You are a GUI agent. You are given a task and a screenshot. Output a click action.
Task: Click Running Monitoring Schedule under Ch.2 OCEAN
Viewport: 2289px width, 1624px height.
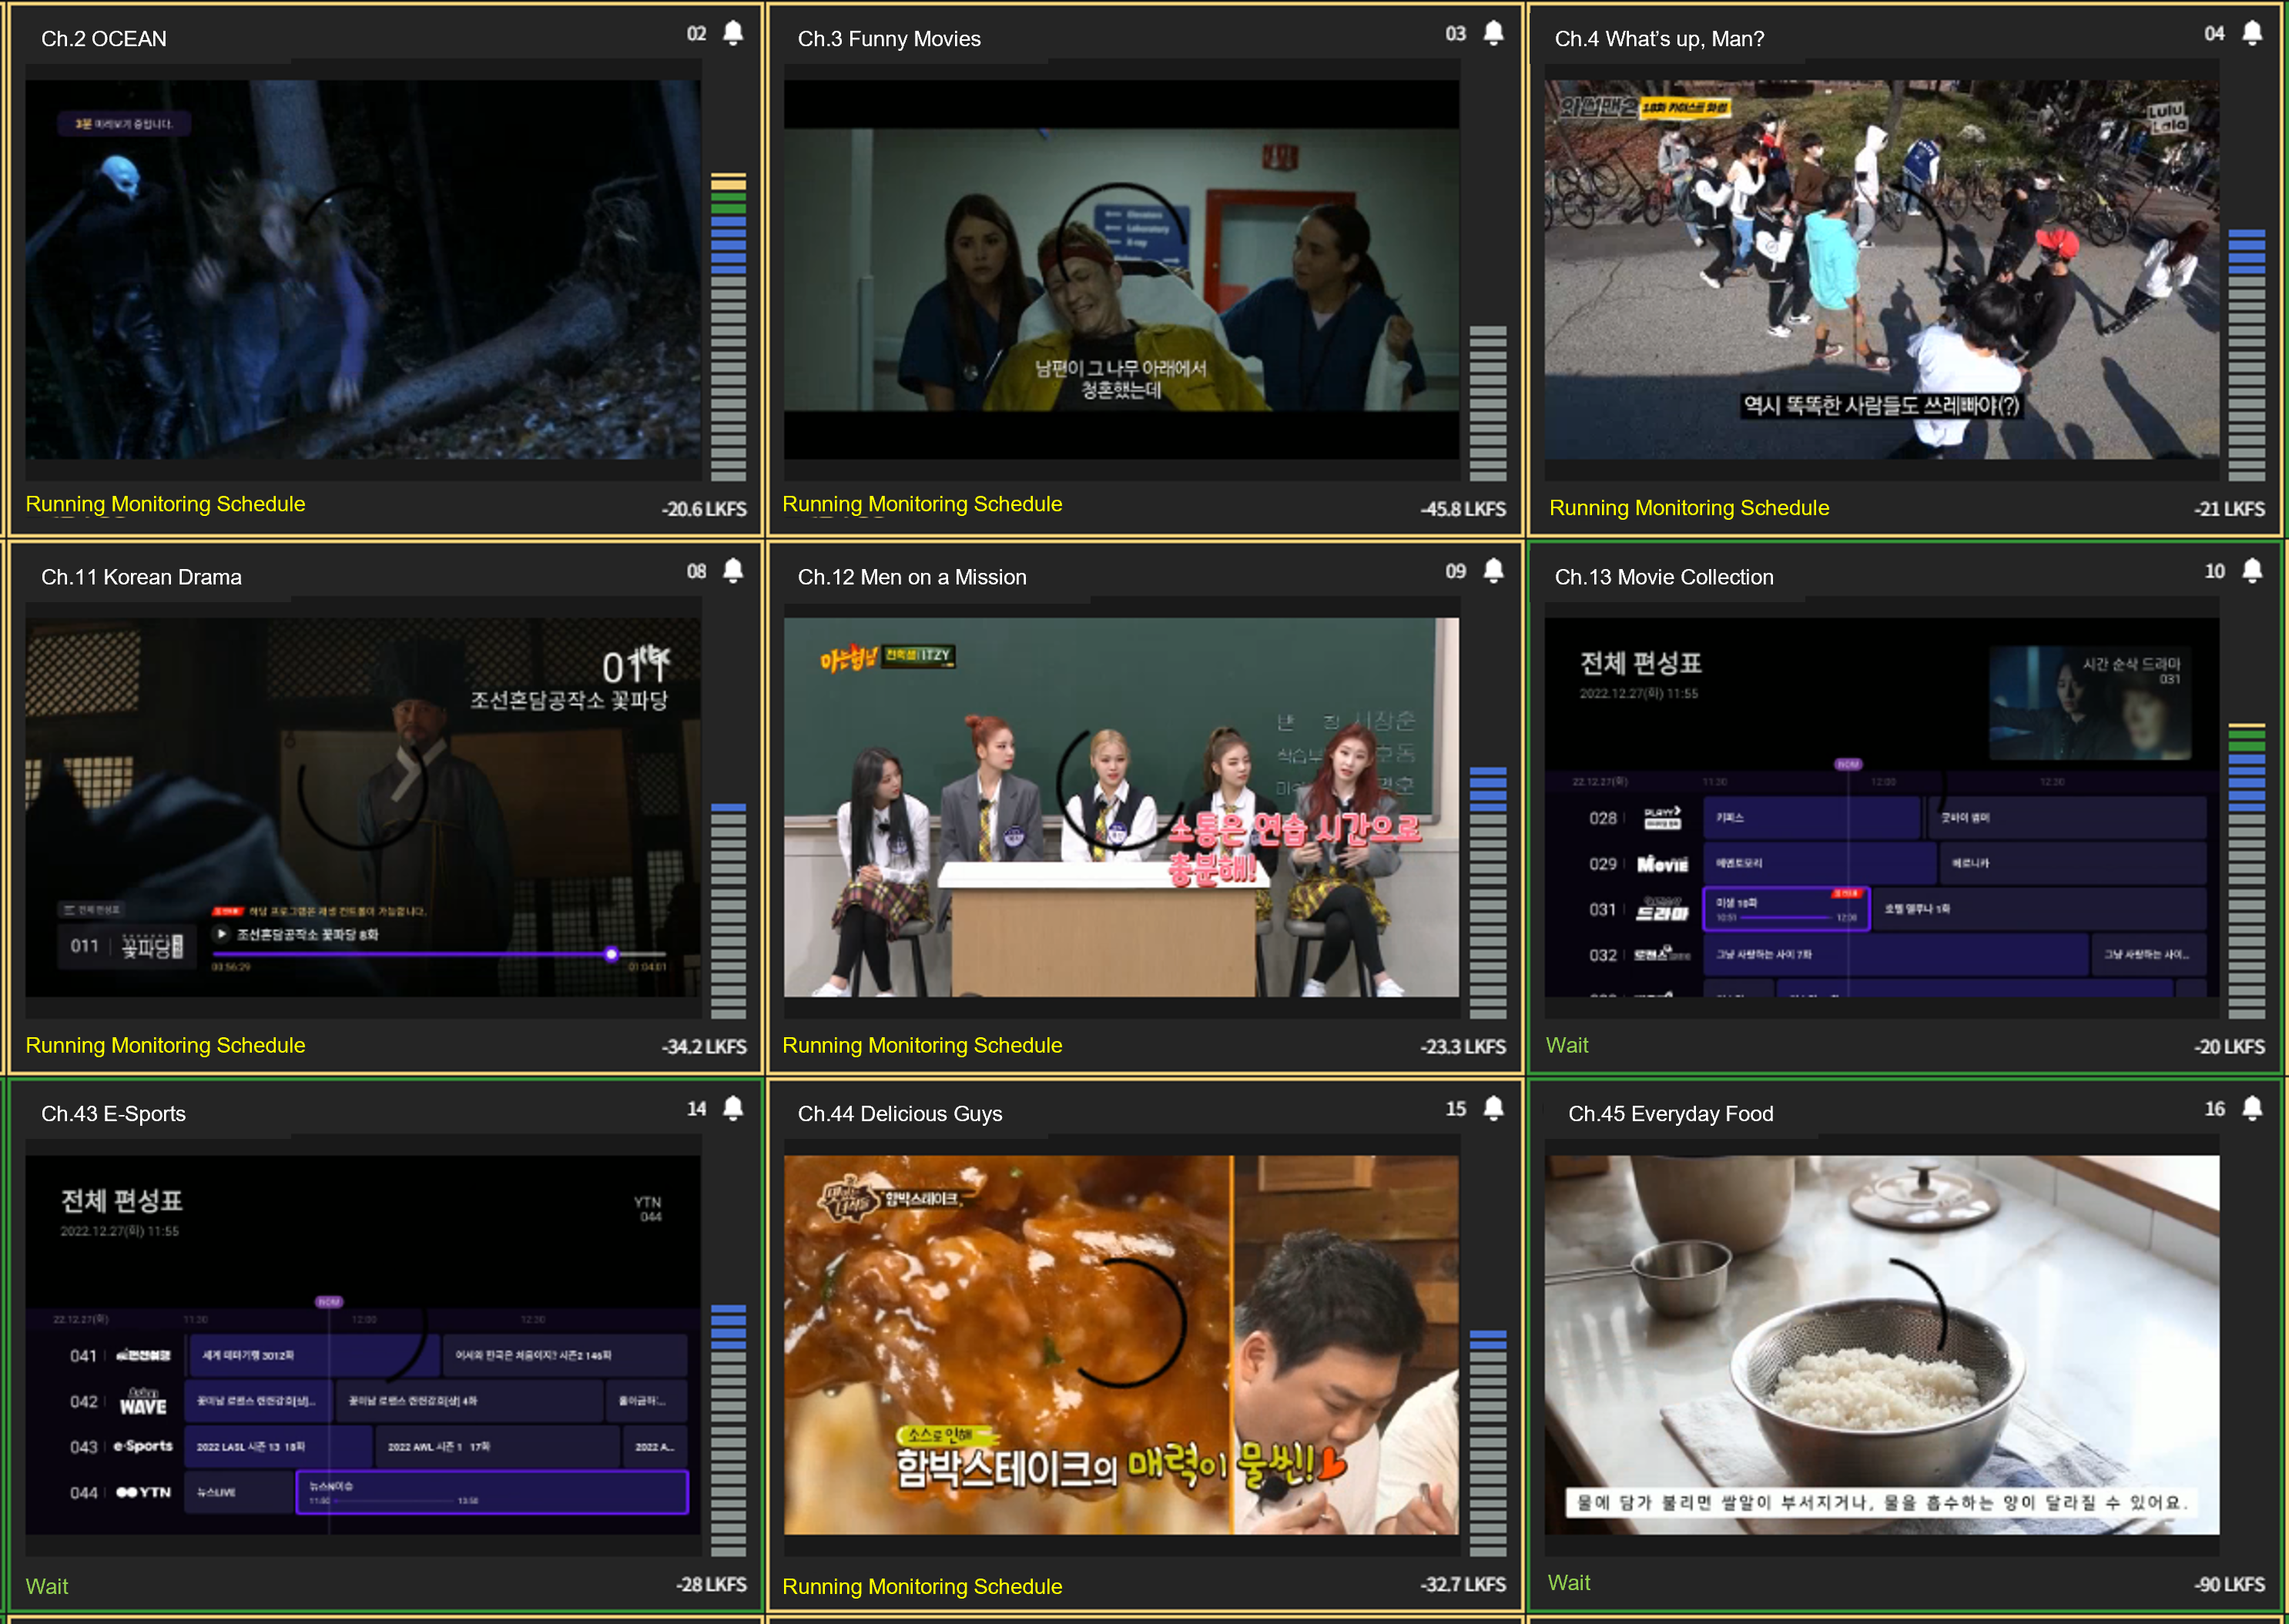[x=165, y=505]
